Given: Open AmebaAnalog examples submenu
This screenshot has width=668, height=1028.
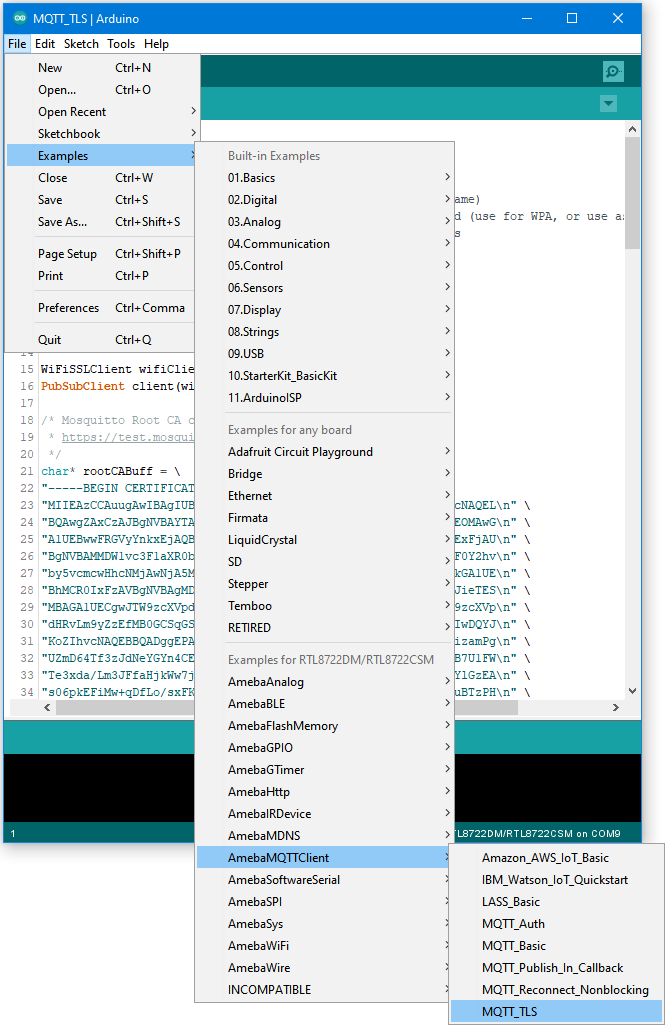Looking at the screenshot, I should click(324, 682).
